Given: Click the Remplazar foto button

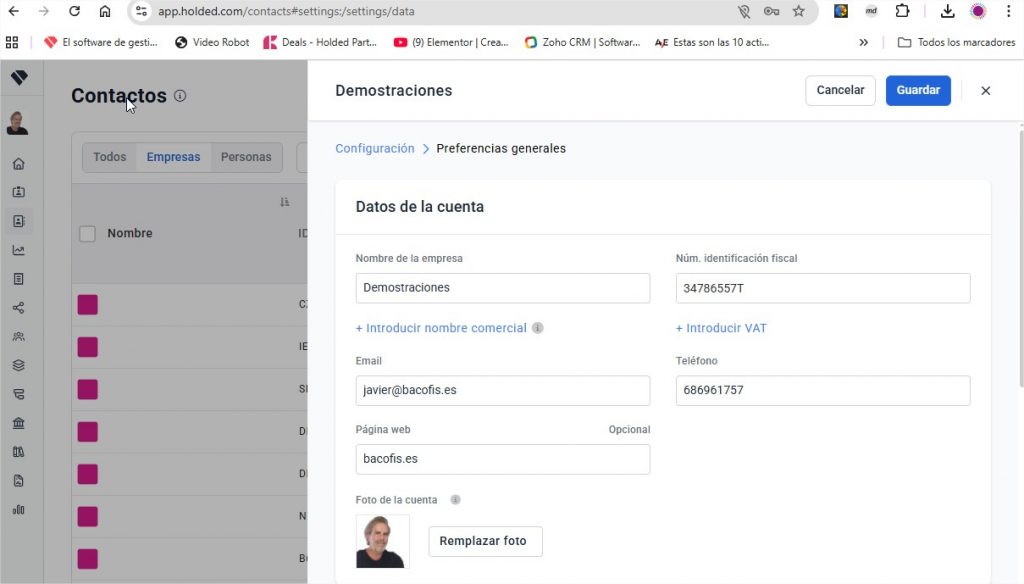Looking at the screenshot, I should (485, 541).
